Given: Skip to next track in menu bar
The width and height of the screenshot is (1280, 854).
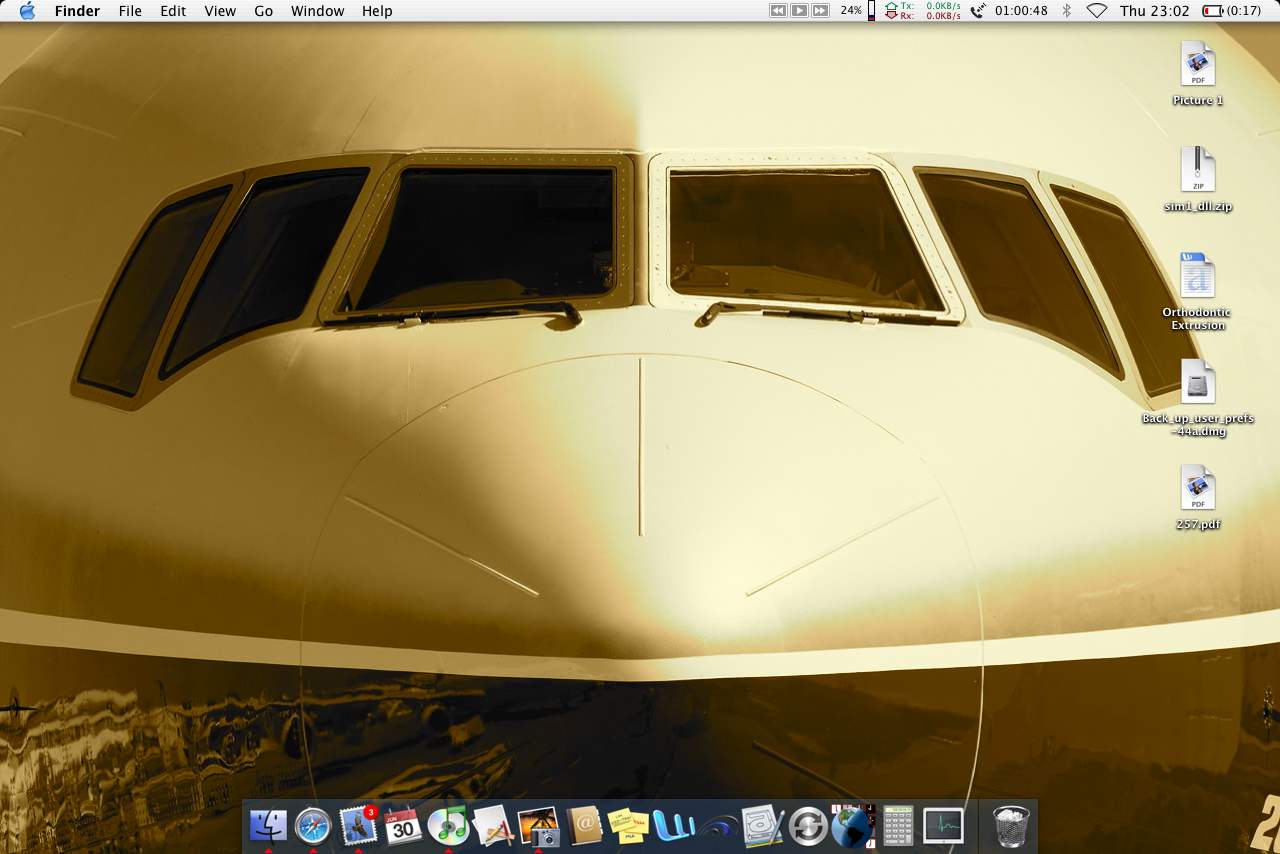Looking at the screenshot, I should coord(820,11).
